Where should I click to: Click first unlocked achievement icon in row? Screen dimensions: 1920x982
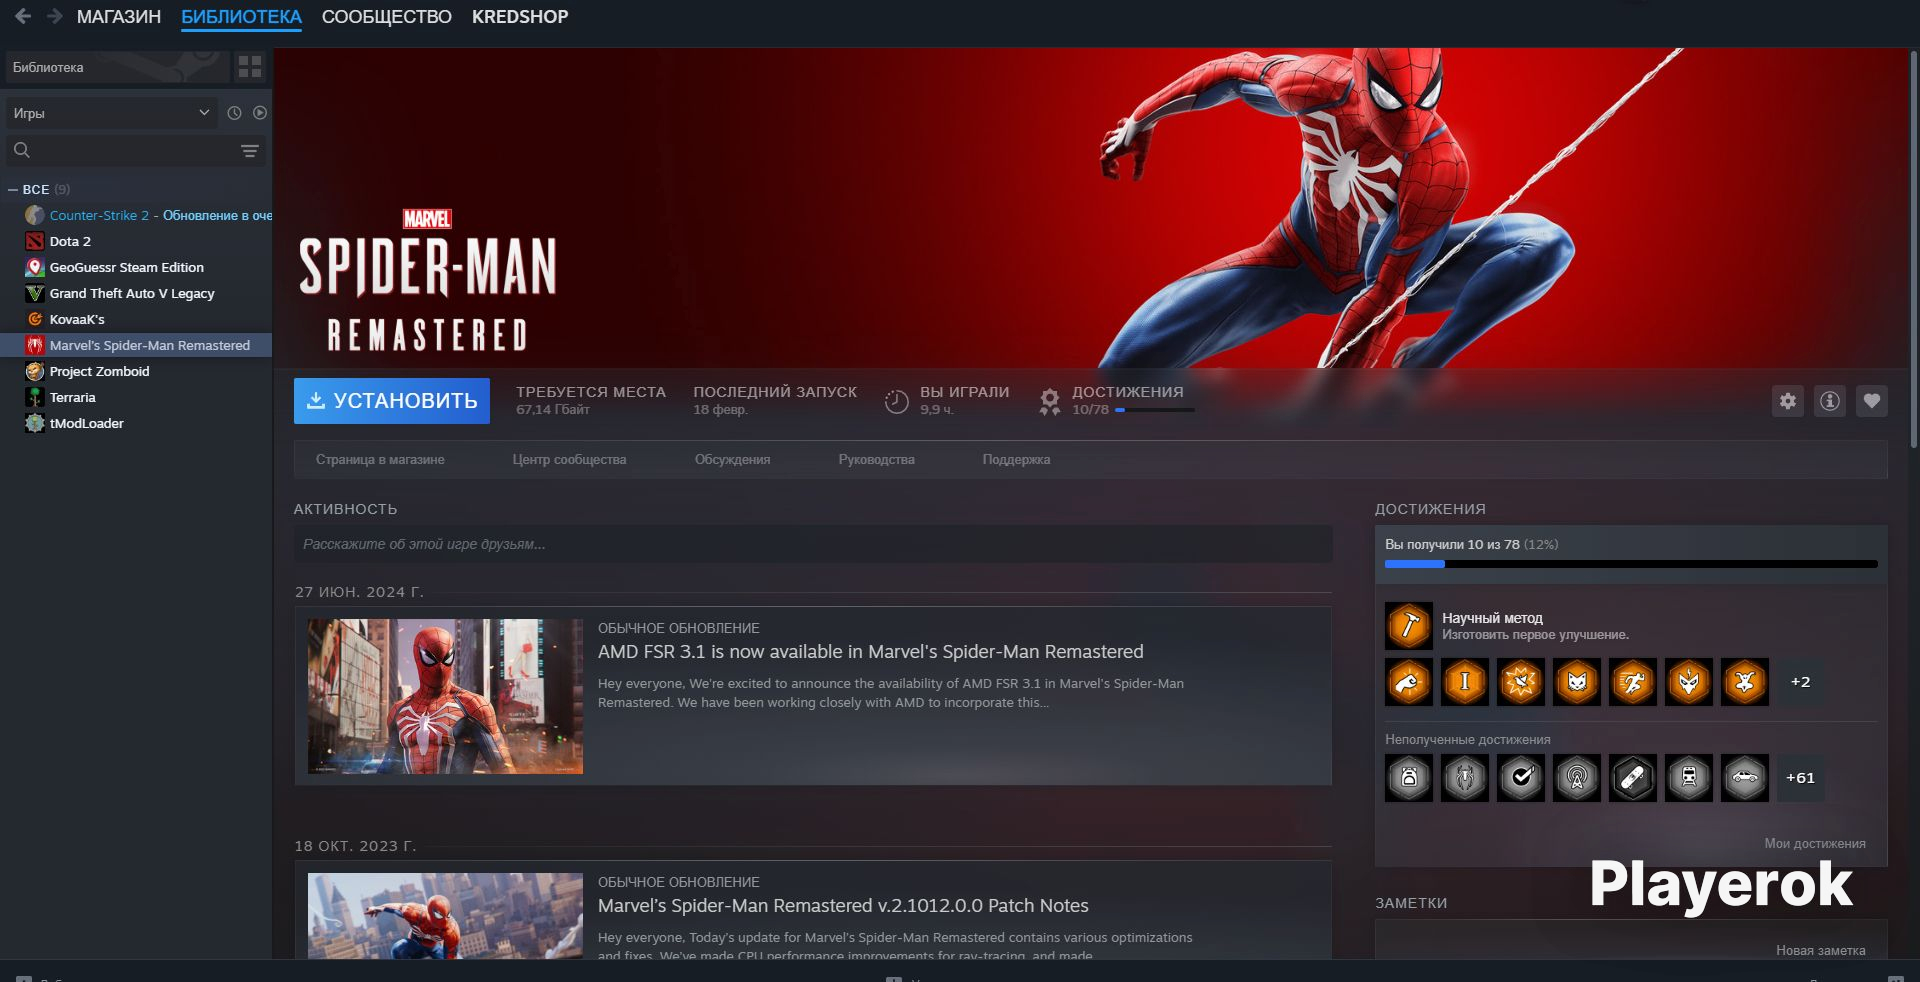(x=1409, y=682)
